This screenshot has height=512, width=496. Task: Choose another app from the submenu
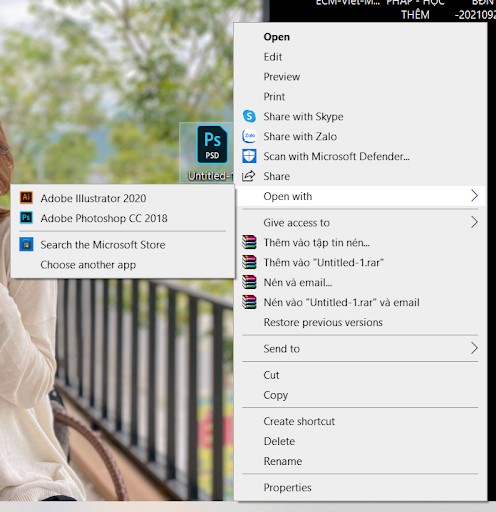(88, 265)
